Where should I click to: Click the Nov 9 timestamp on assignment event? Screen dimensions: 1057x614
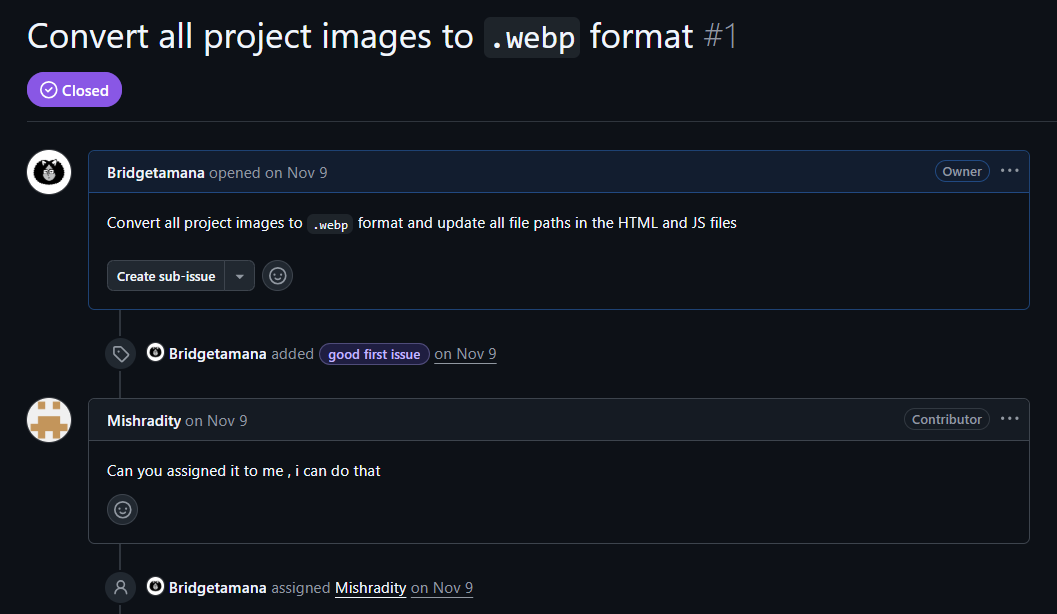[x=442, y=588]
